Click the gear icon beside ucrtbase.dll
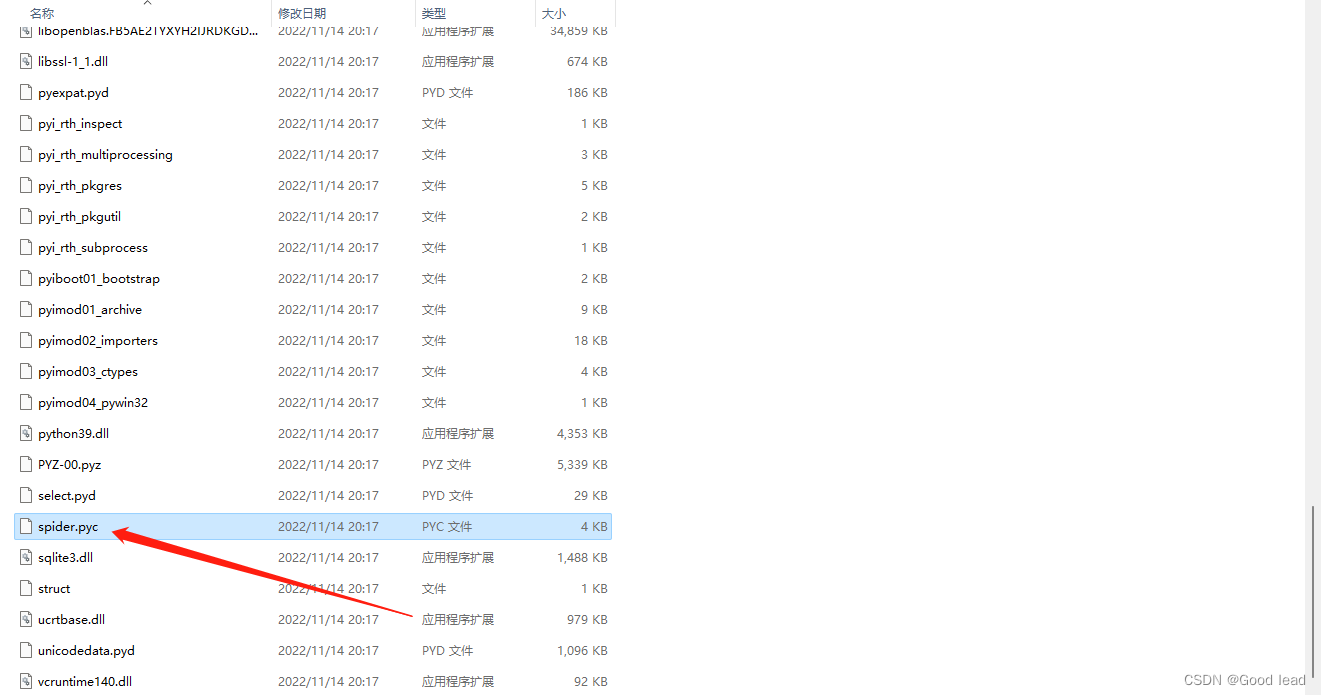Viewport: 1321px width, 695px height. coord(24,619)
